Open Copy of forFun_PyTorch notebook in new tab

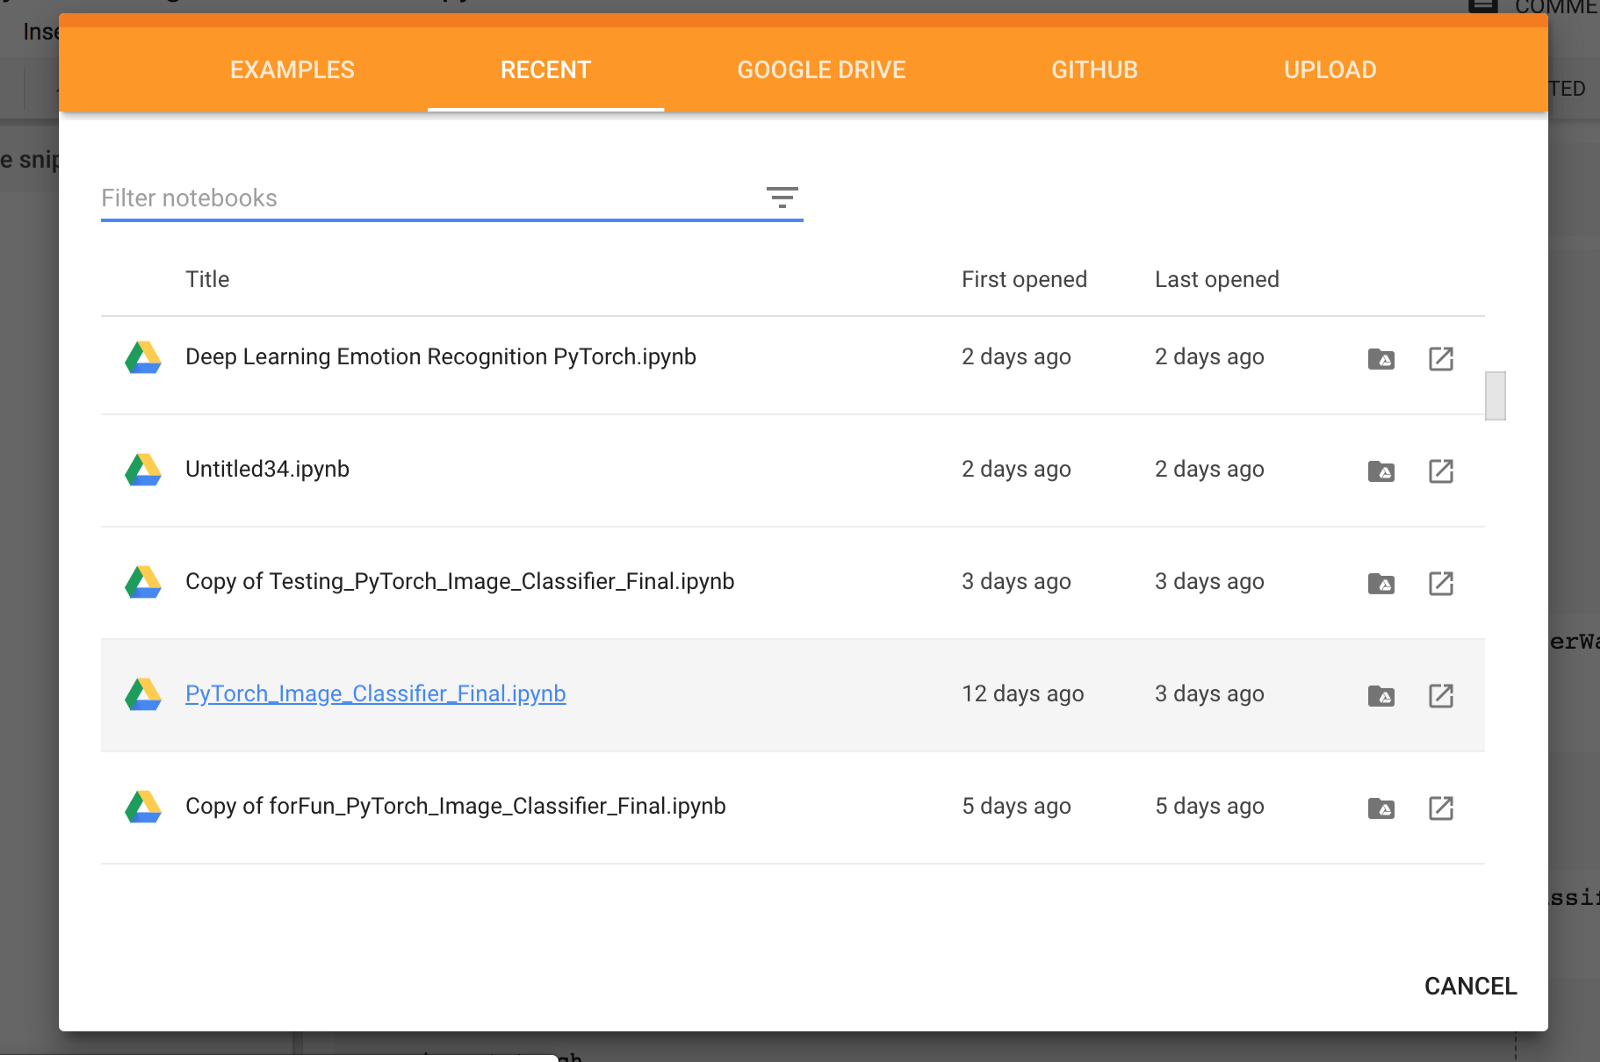[x=1440, y=808]
